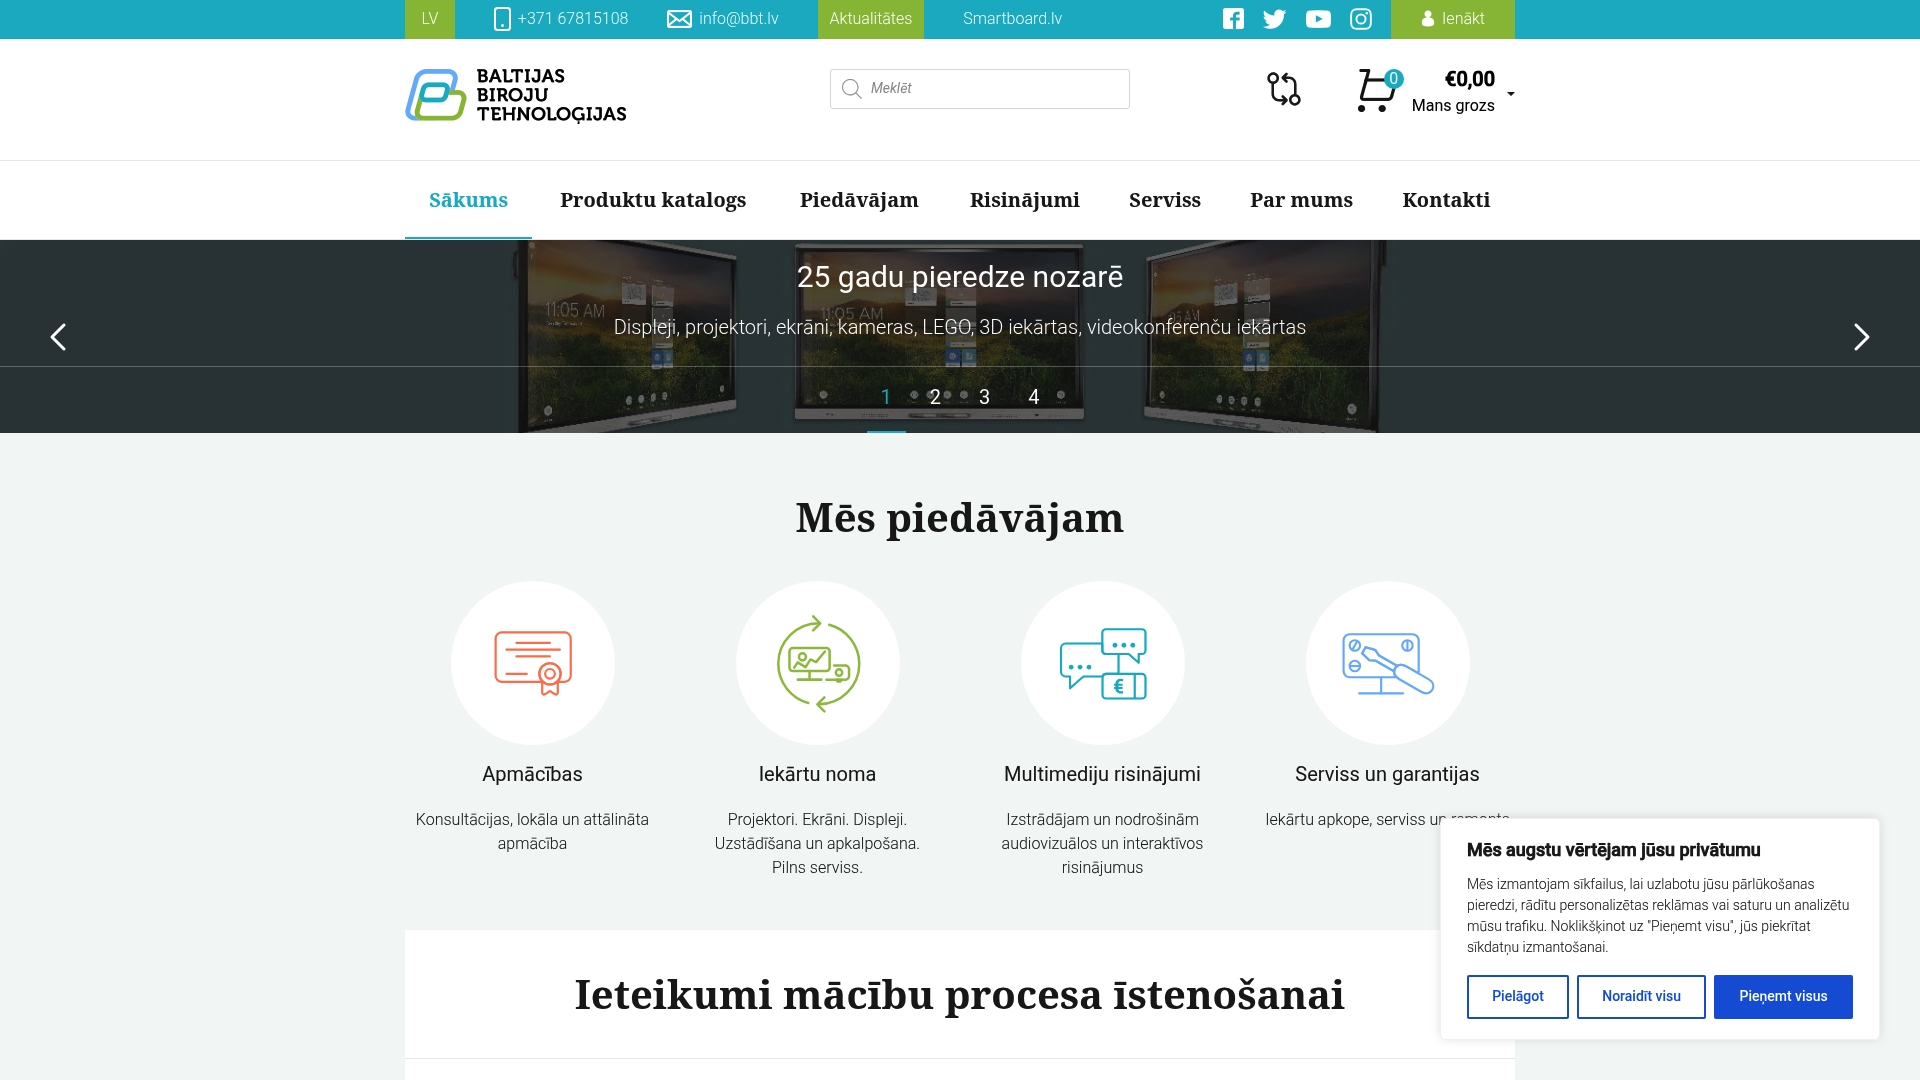Click Noraidīt visu to reject cookies

tap(1641, 997)
